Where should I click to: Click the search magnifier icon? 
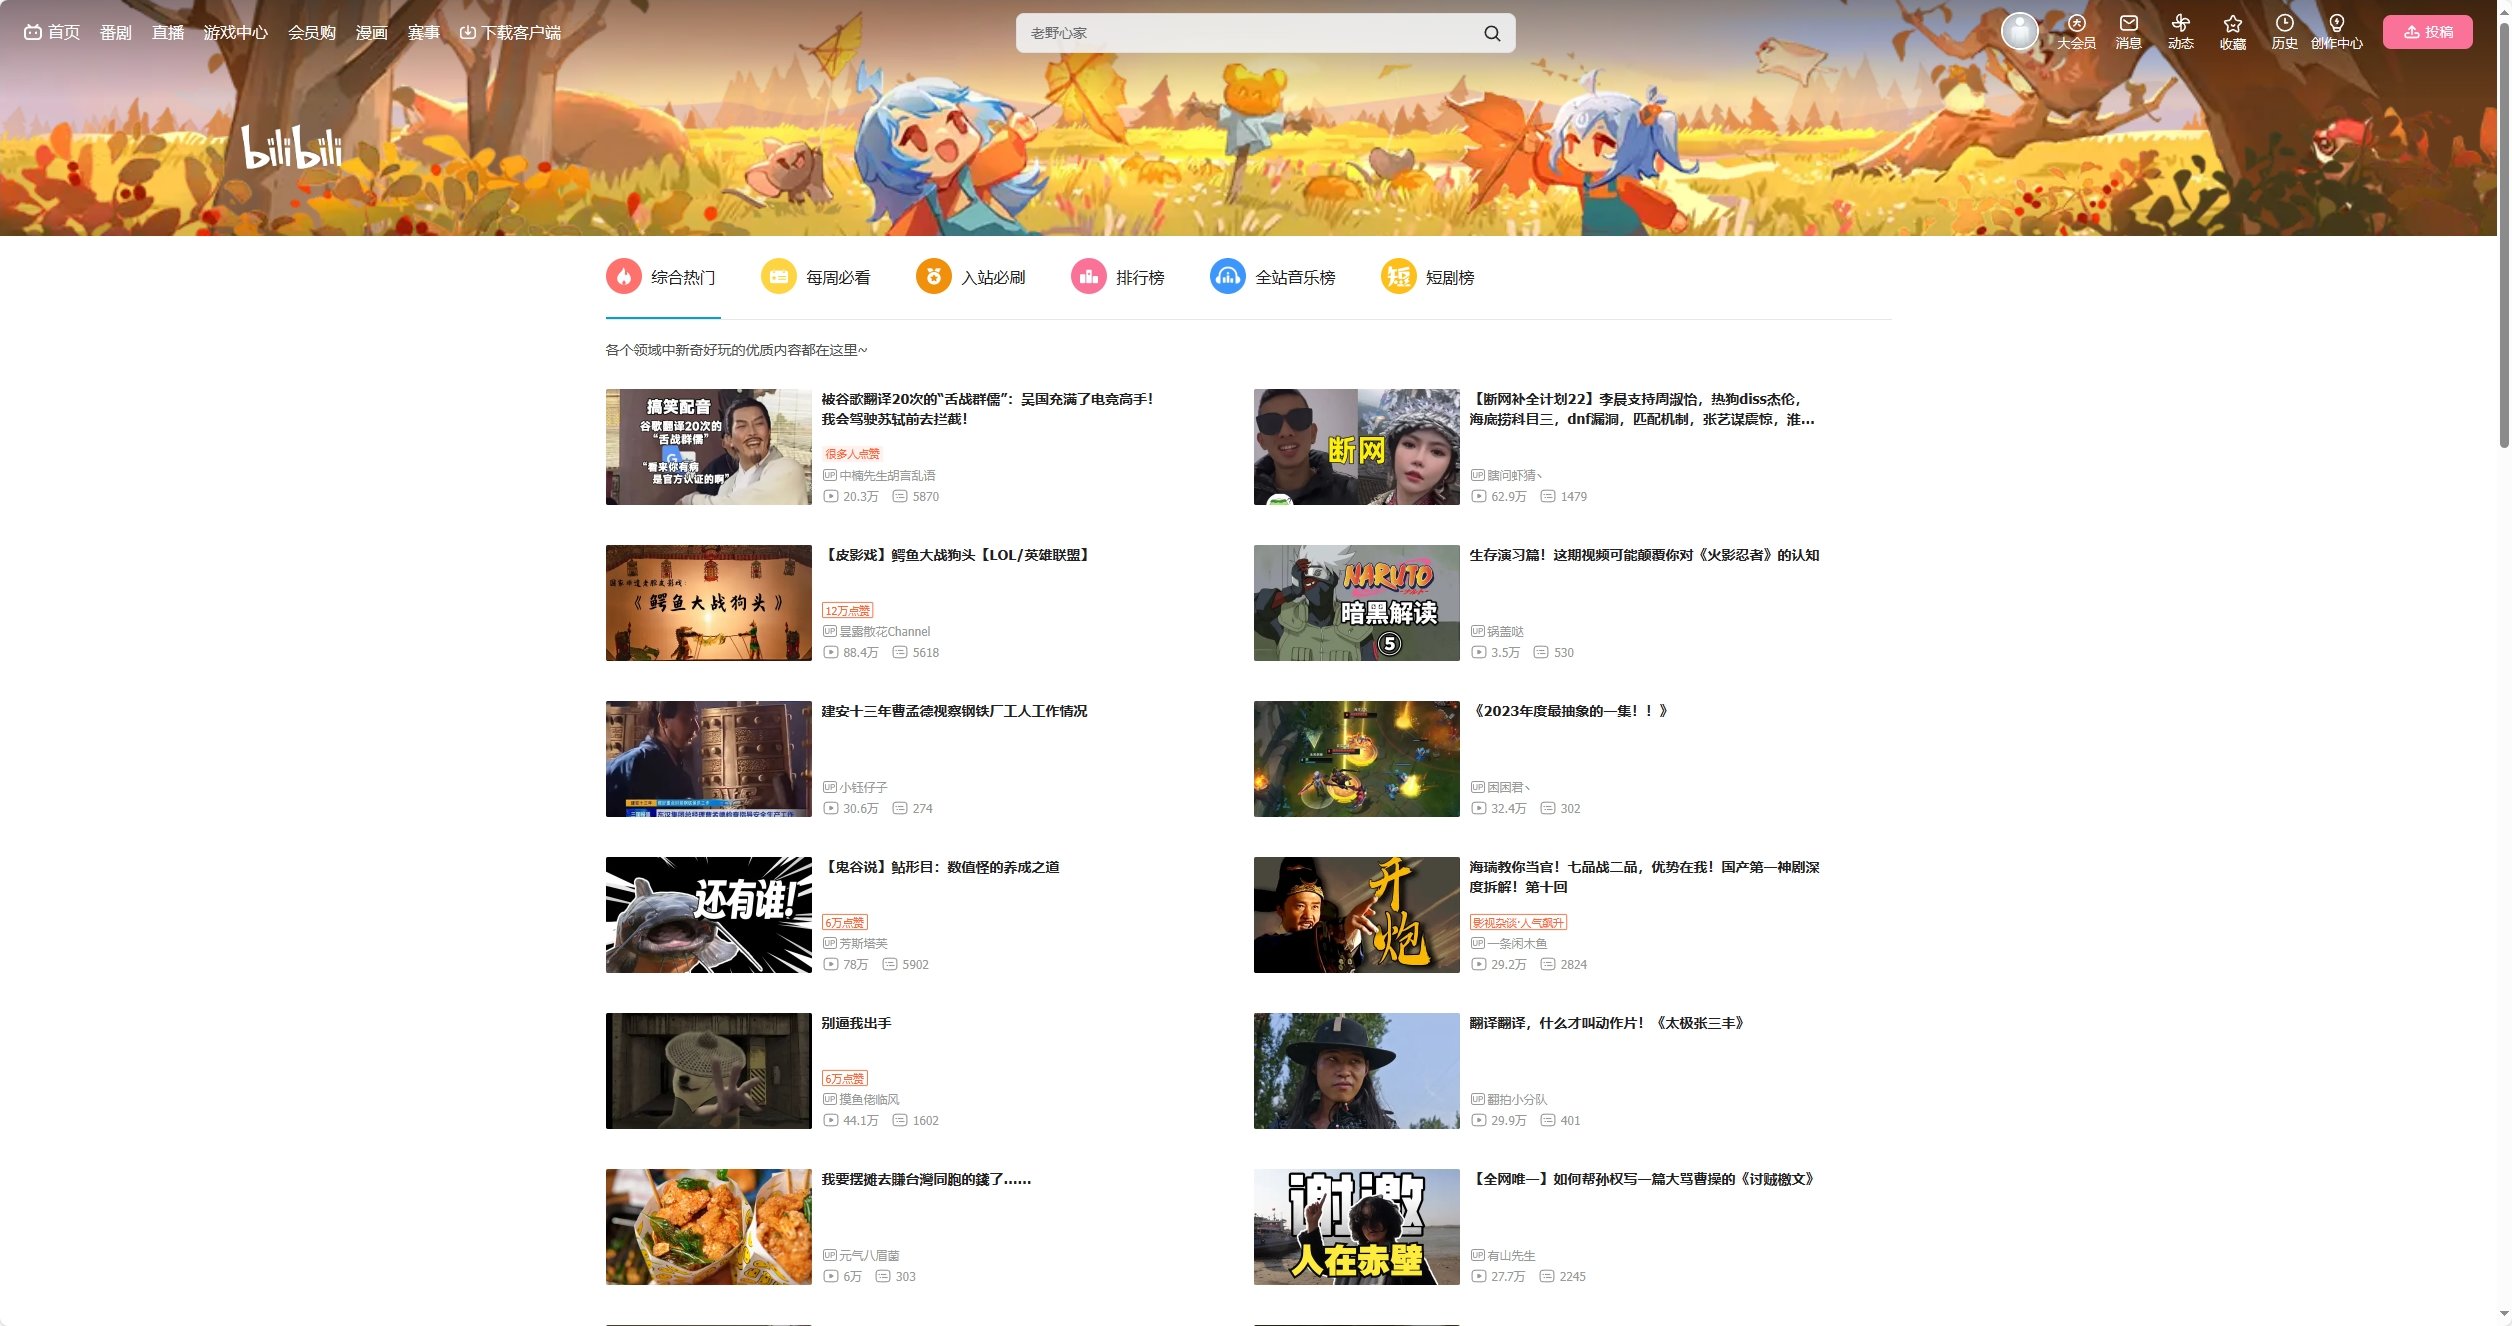point(1491,33)
